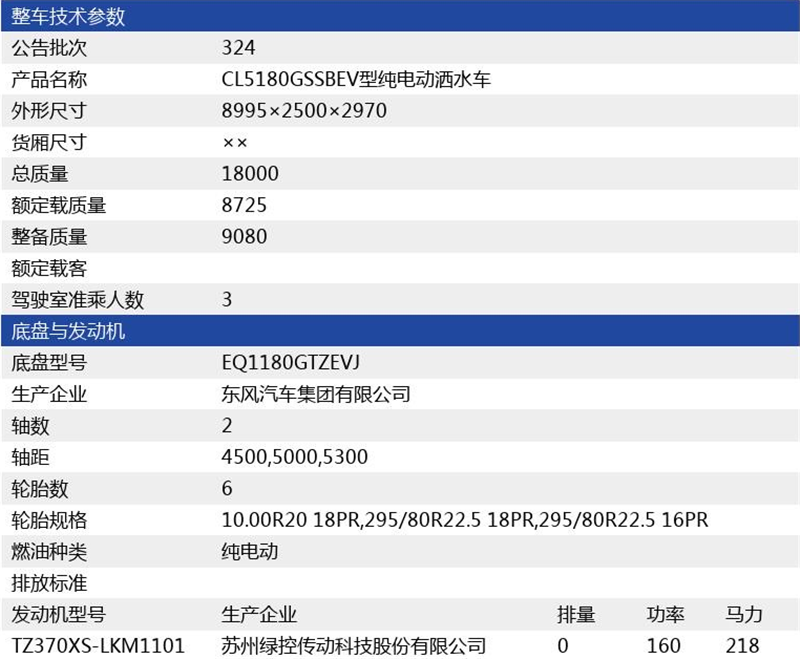
Task: Select the 整备质量 value 9080
Action: tap(245, 236)
